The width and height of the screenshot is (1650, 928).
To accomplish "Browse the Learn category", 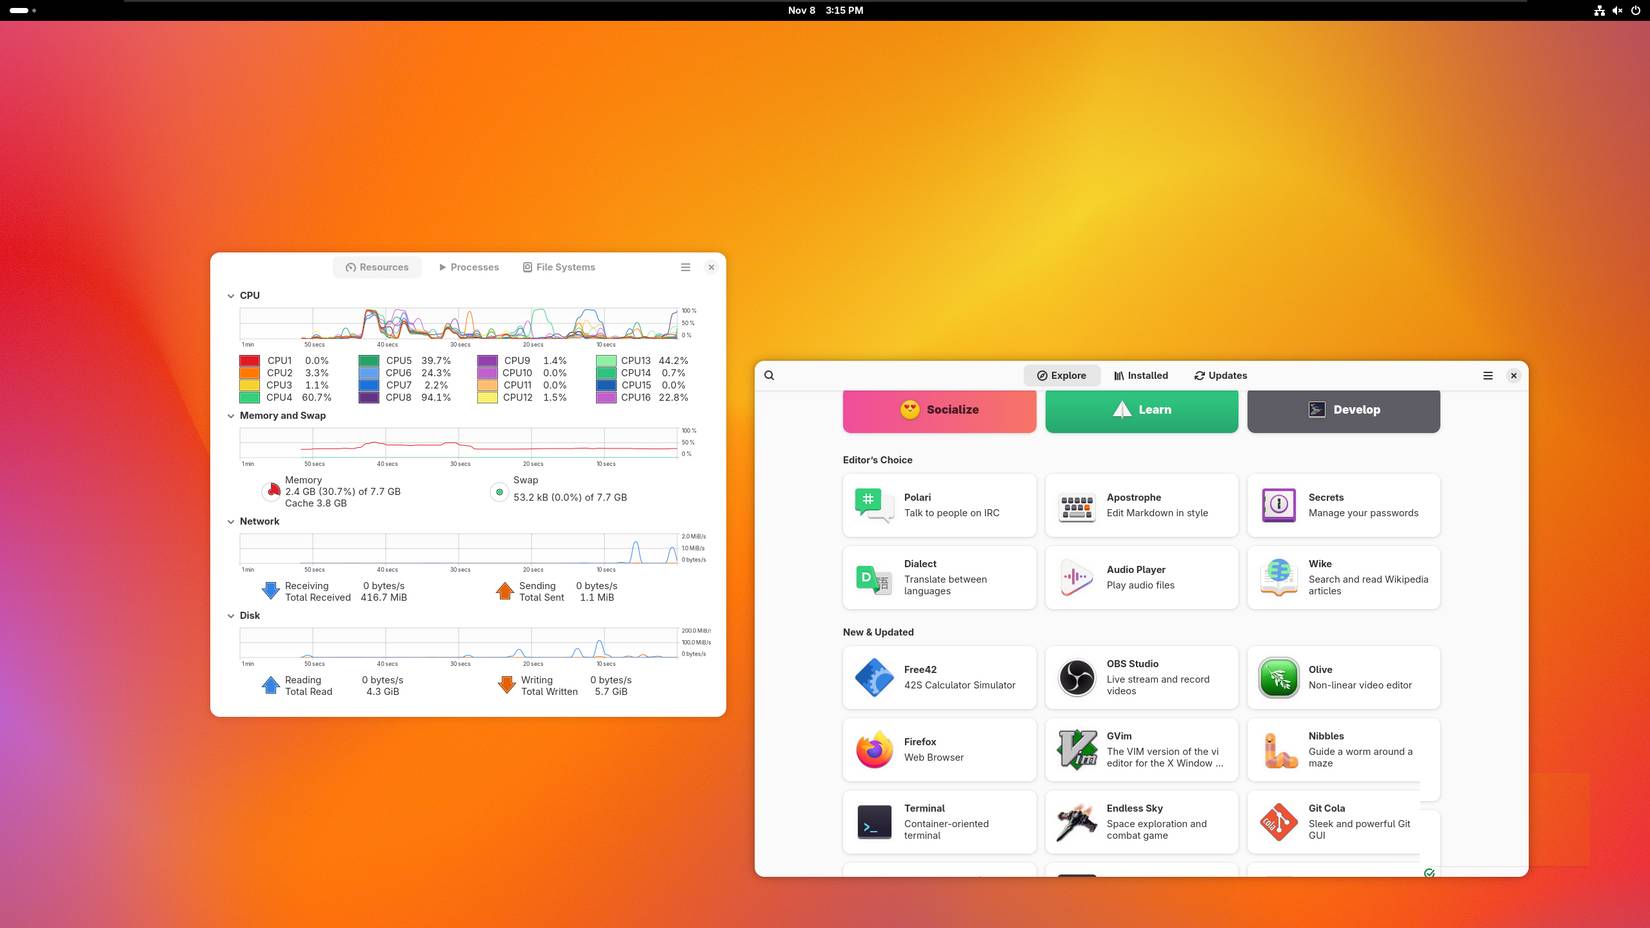I will click(x=1141, y=410).
